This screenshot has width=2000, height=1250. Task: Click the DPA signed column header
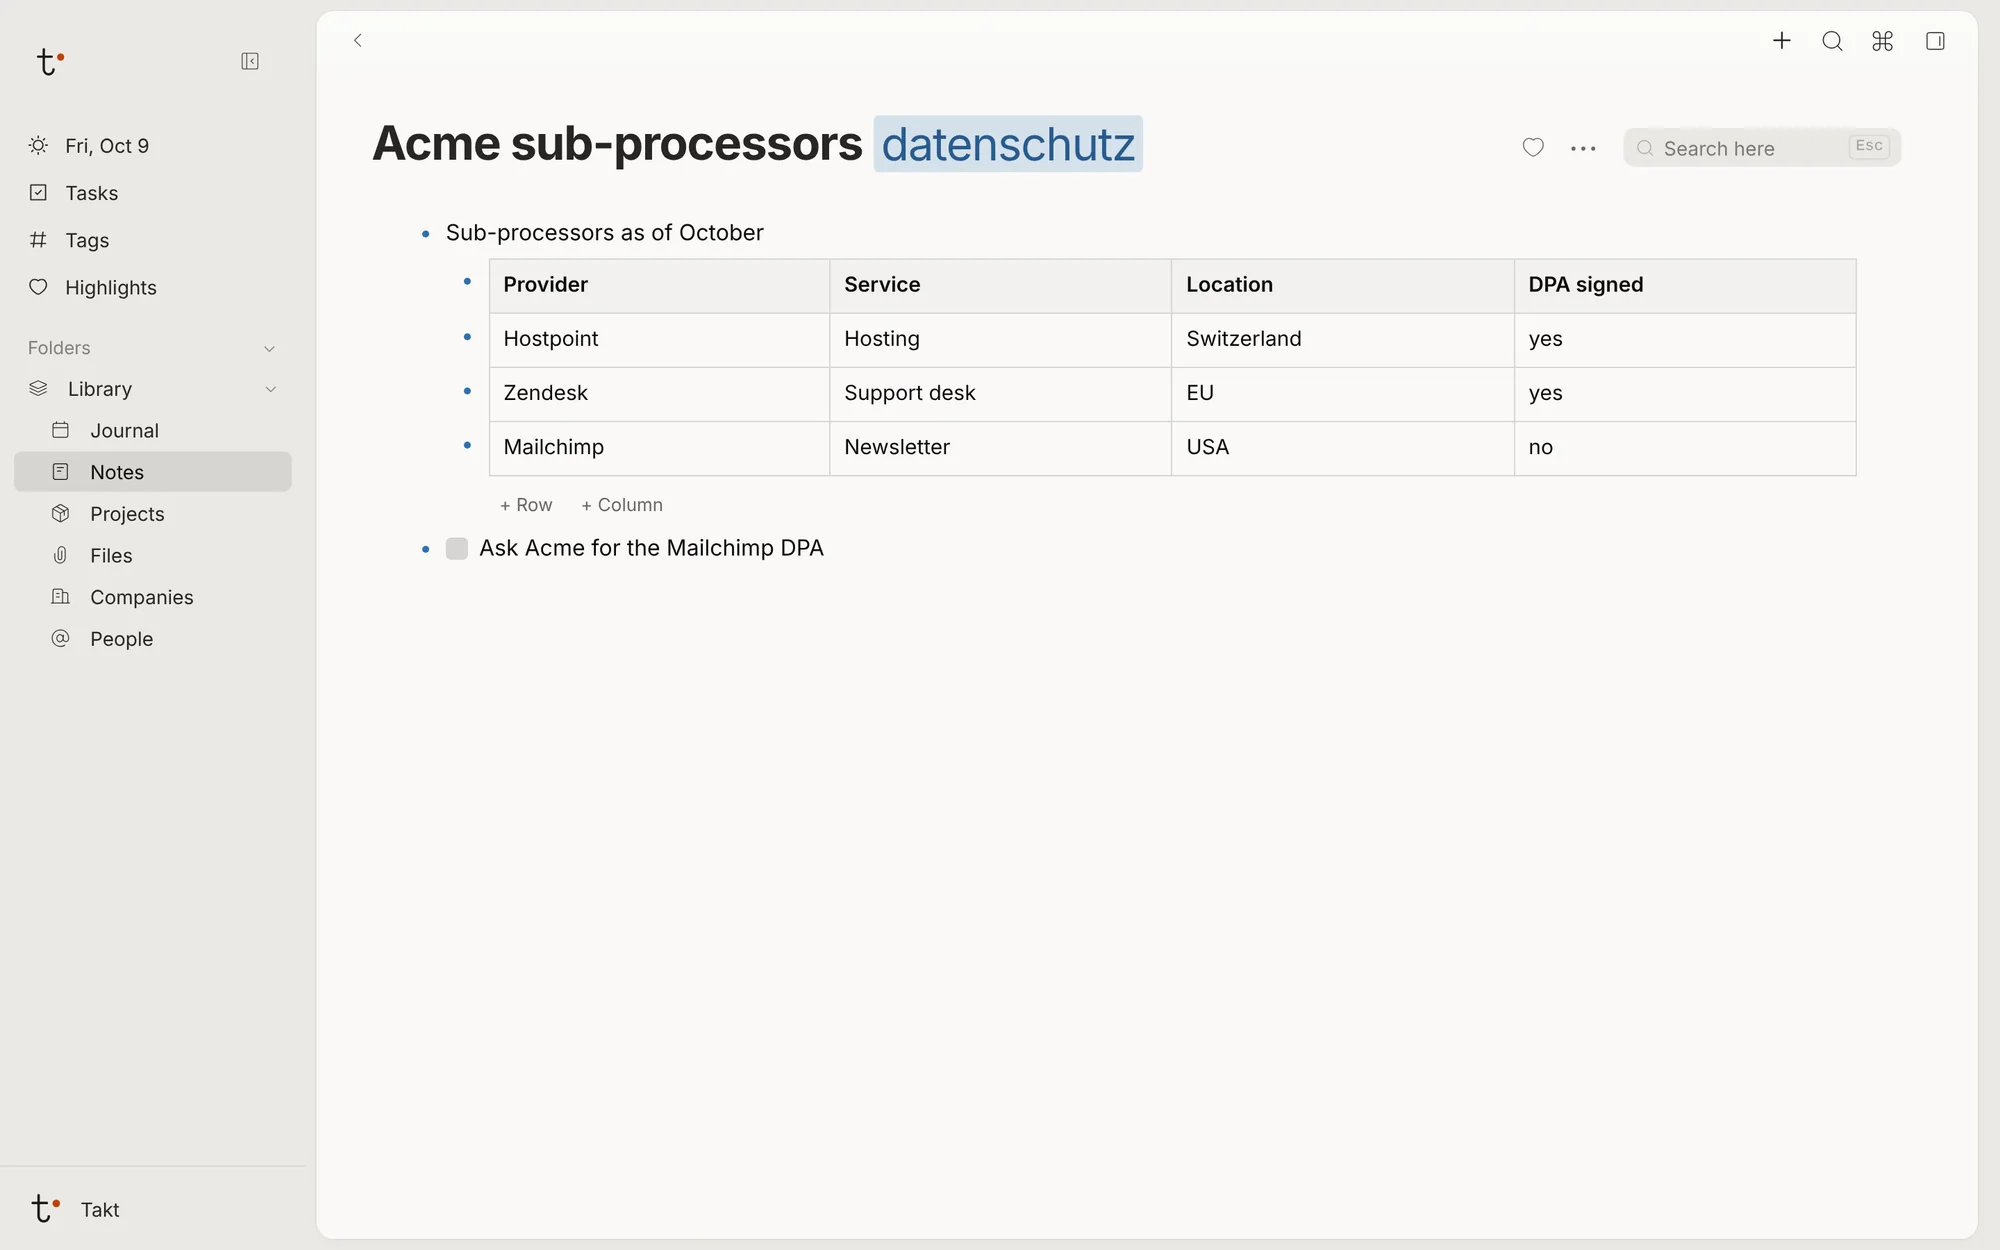click(x=1685, y=286)
